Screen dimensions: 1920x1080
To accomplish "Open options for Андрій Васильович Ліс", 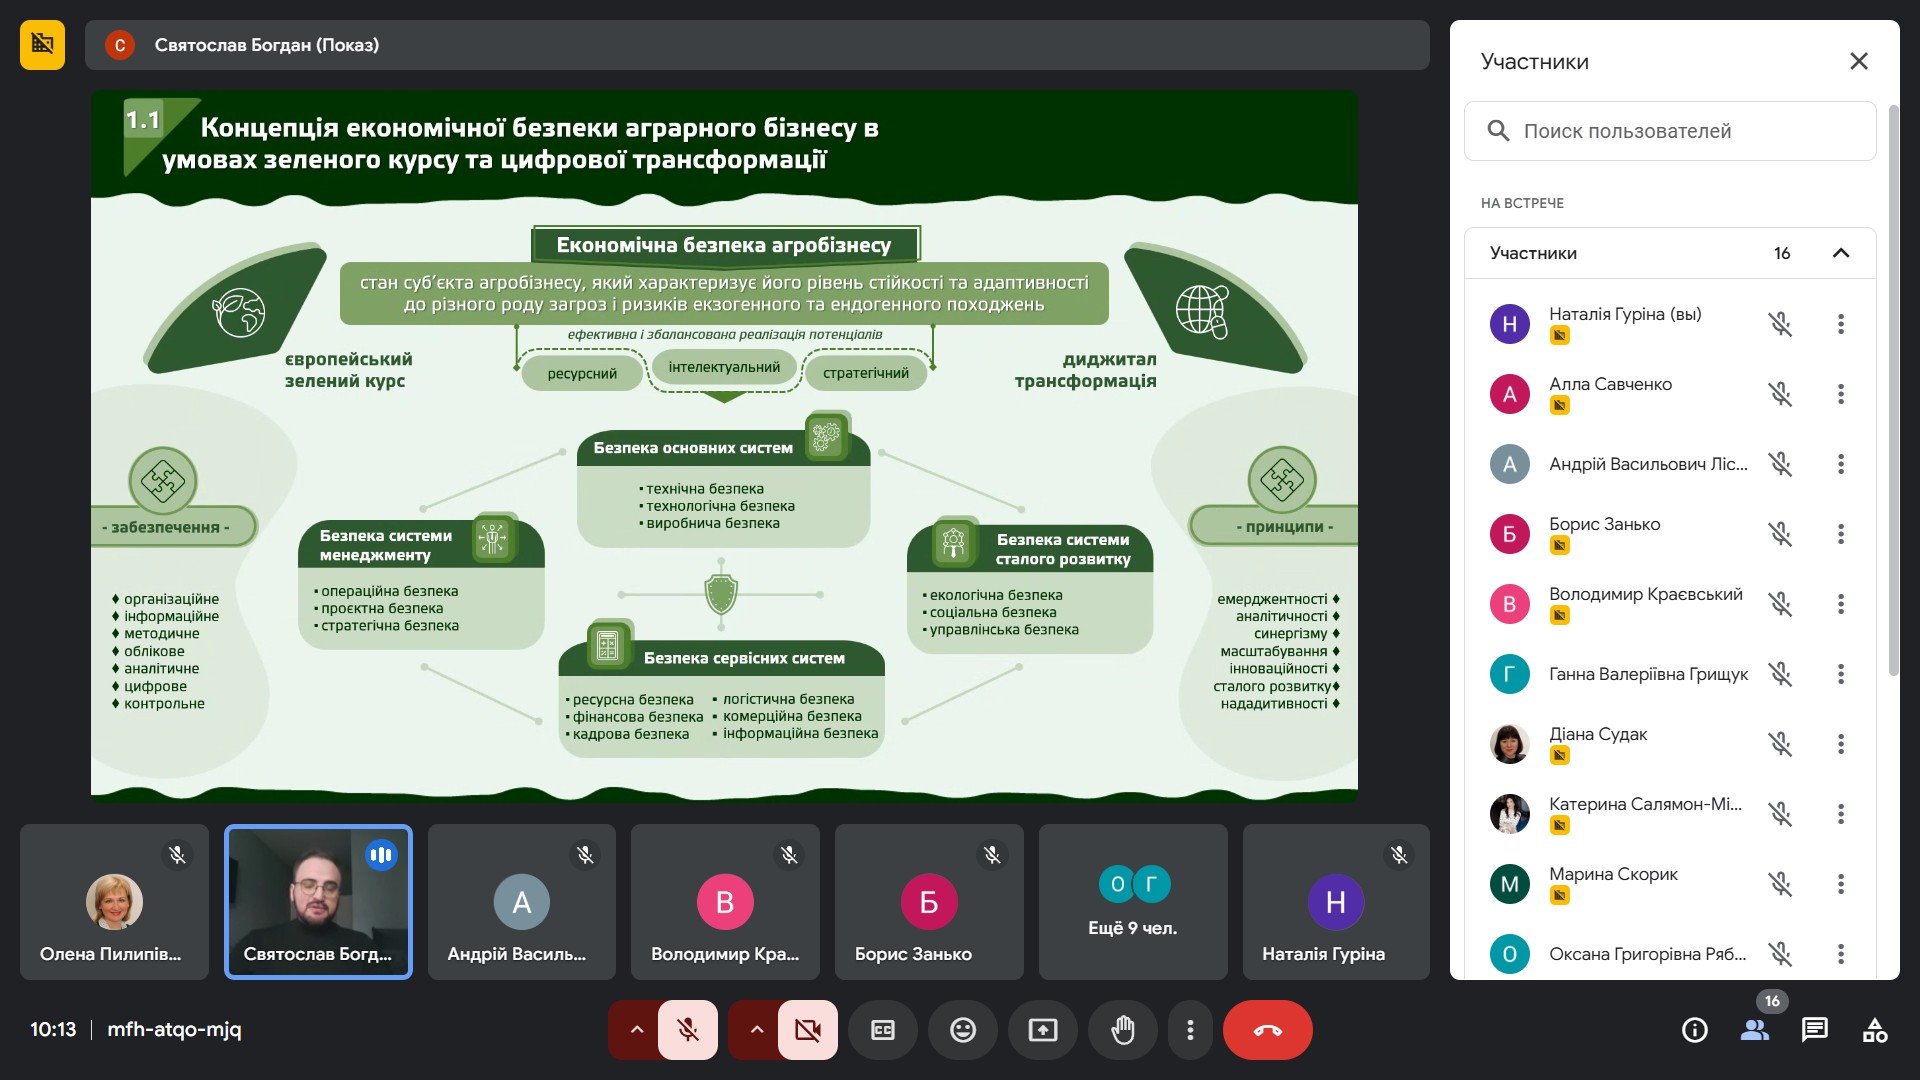I will coord(1841,464).
